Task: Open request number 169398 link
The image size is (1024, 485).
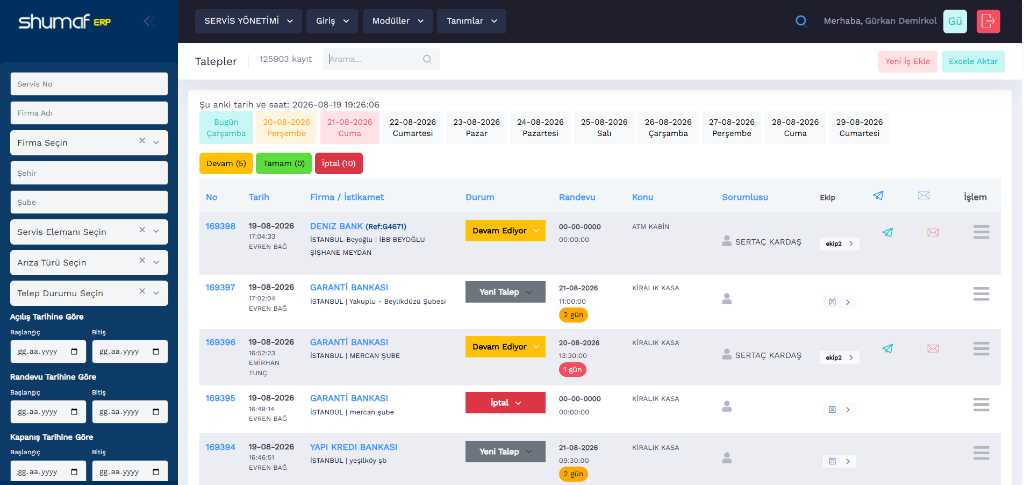Action: pyautogui.click(x=221, y=226)
